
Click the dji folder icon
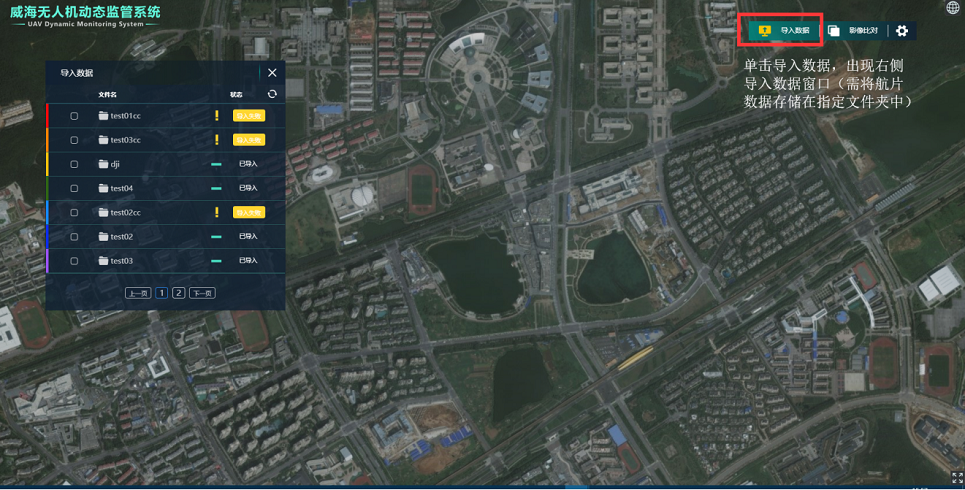click(x=103, y=164)
